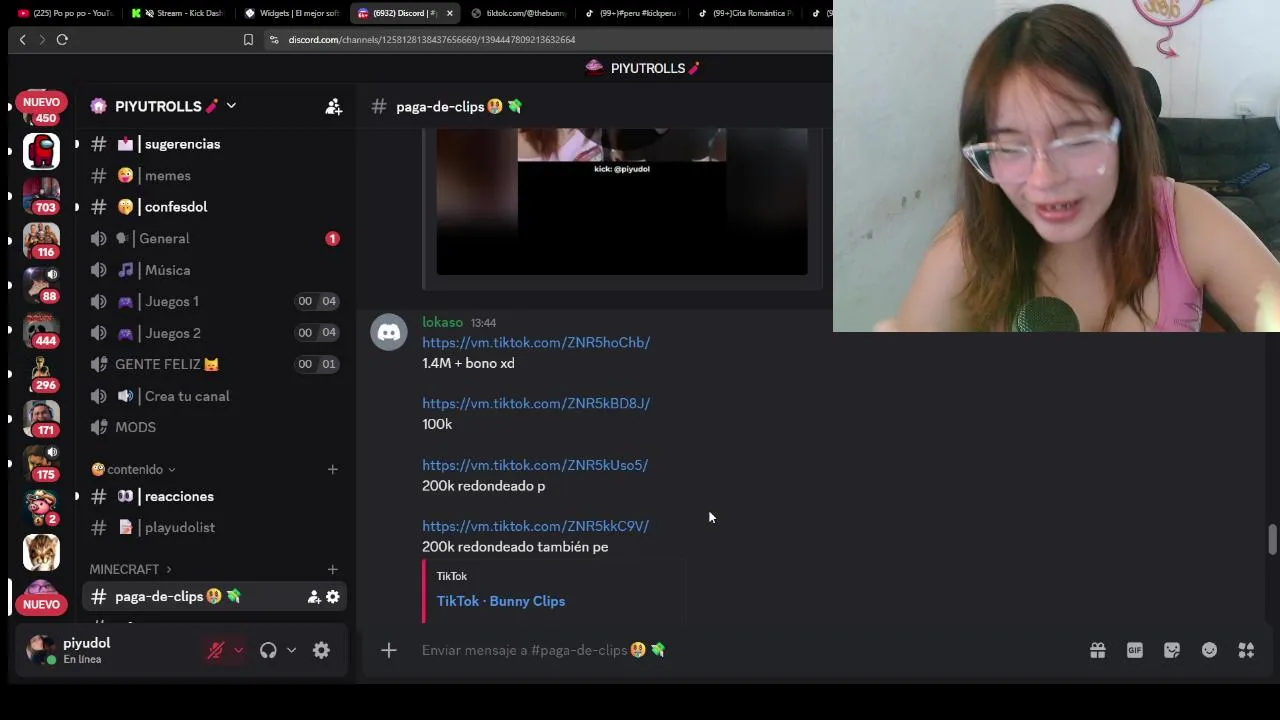The image size is (1280, 720).
Task: Add a channel to the contenido category
Action: (x=332, y=469)
